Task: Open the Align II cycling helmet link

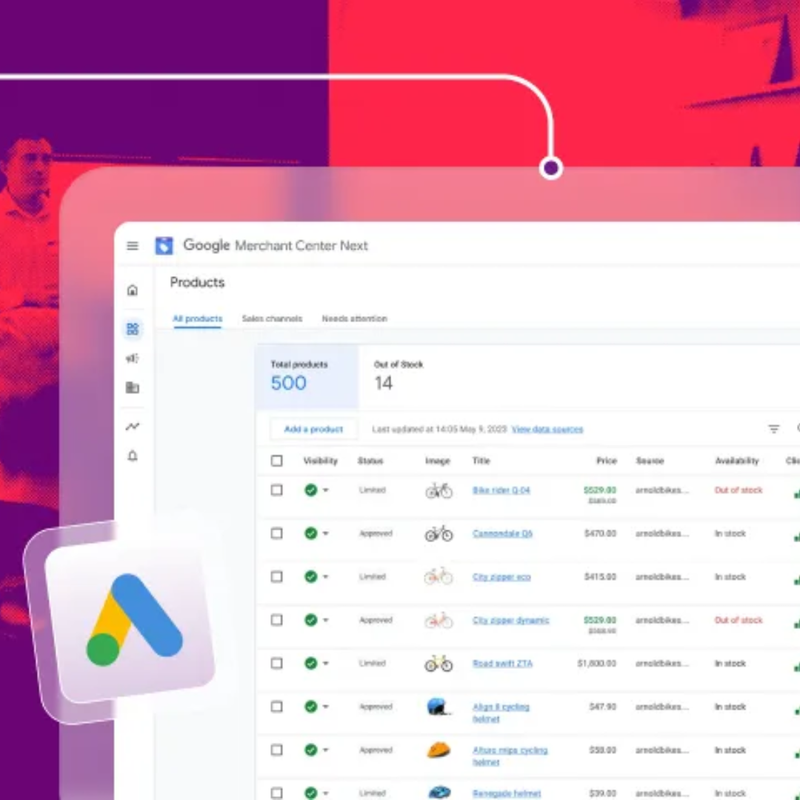Action: [501, 713]
